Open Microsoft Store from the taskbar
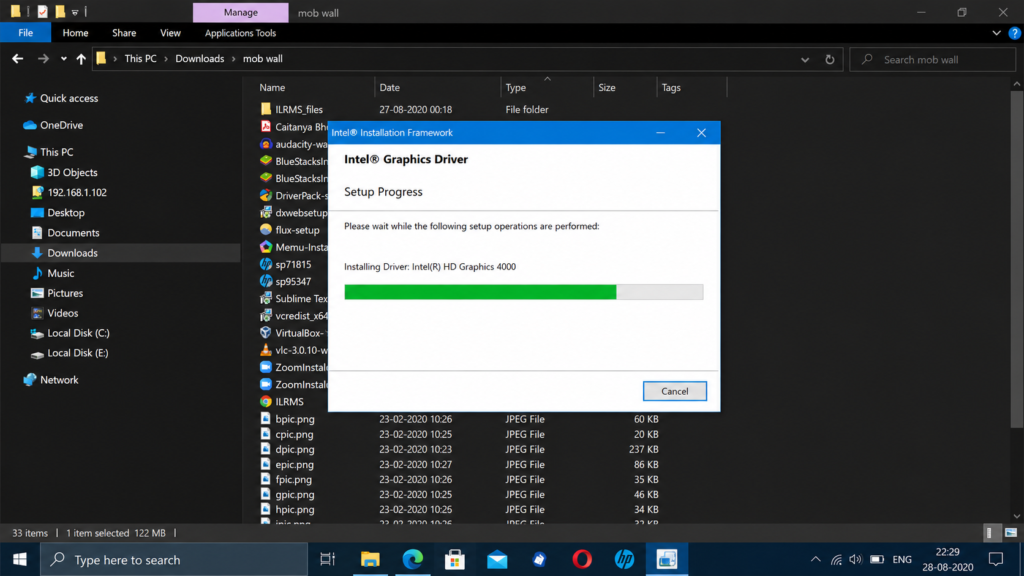Viewport: 1024px width, 576px height. click(455, 559)
